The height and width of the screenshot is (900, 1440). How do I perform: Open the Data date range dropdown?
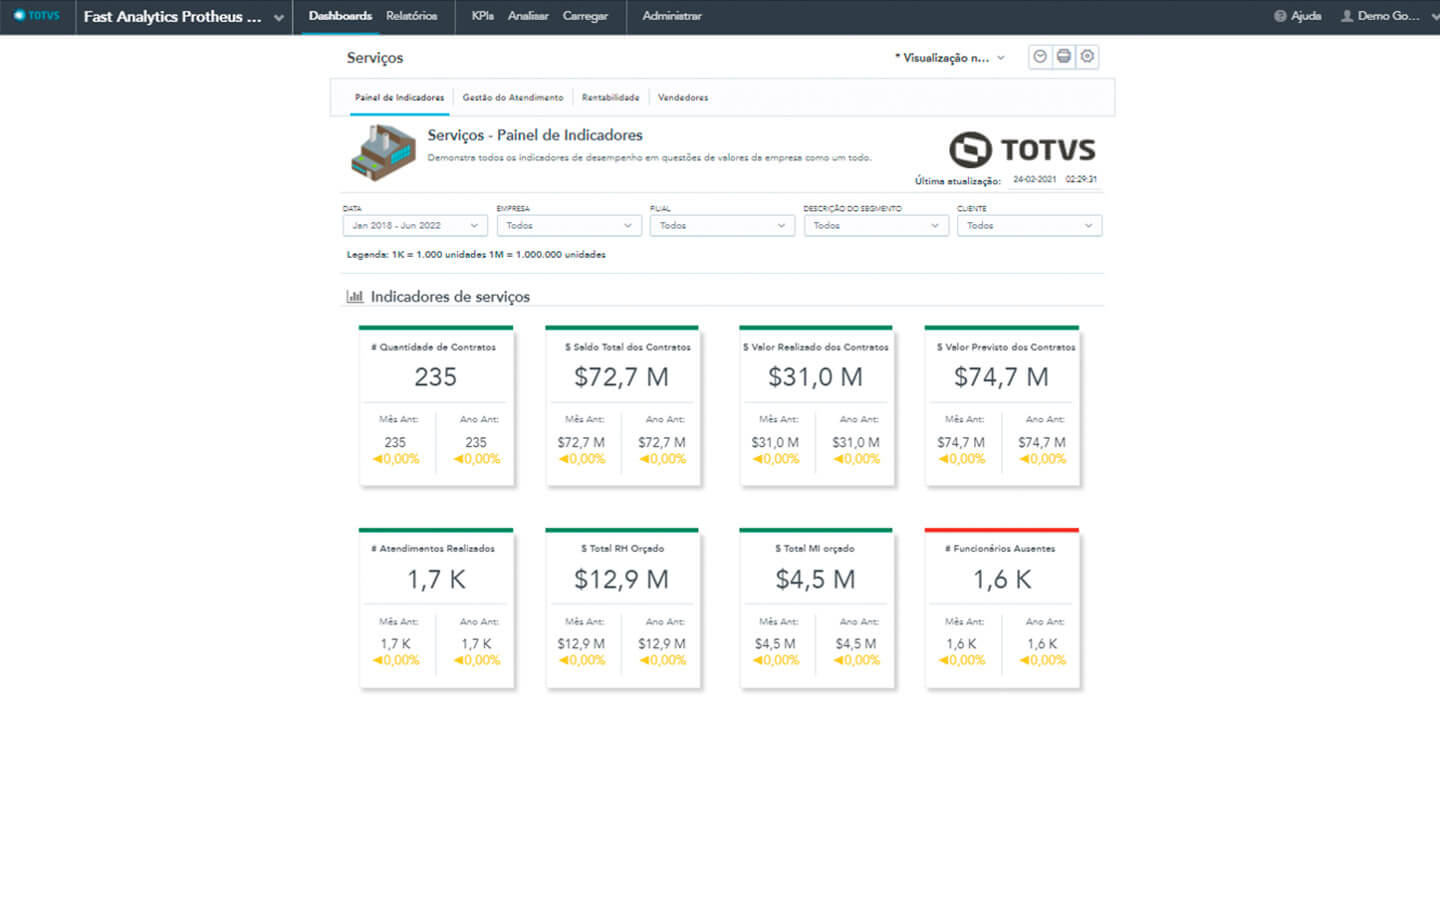[414, 226]
